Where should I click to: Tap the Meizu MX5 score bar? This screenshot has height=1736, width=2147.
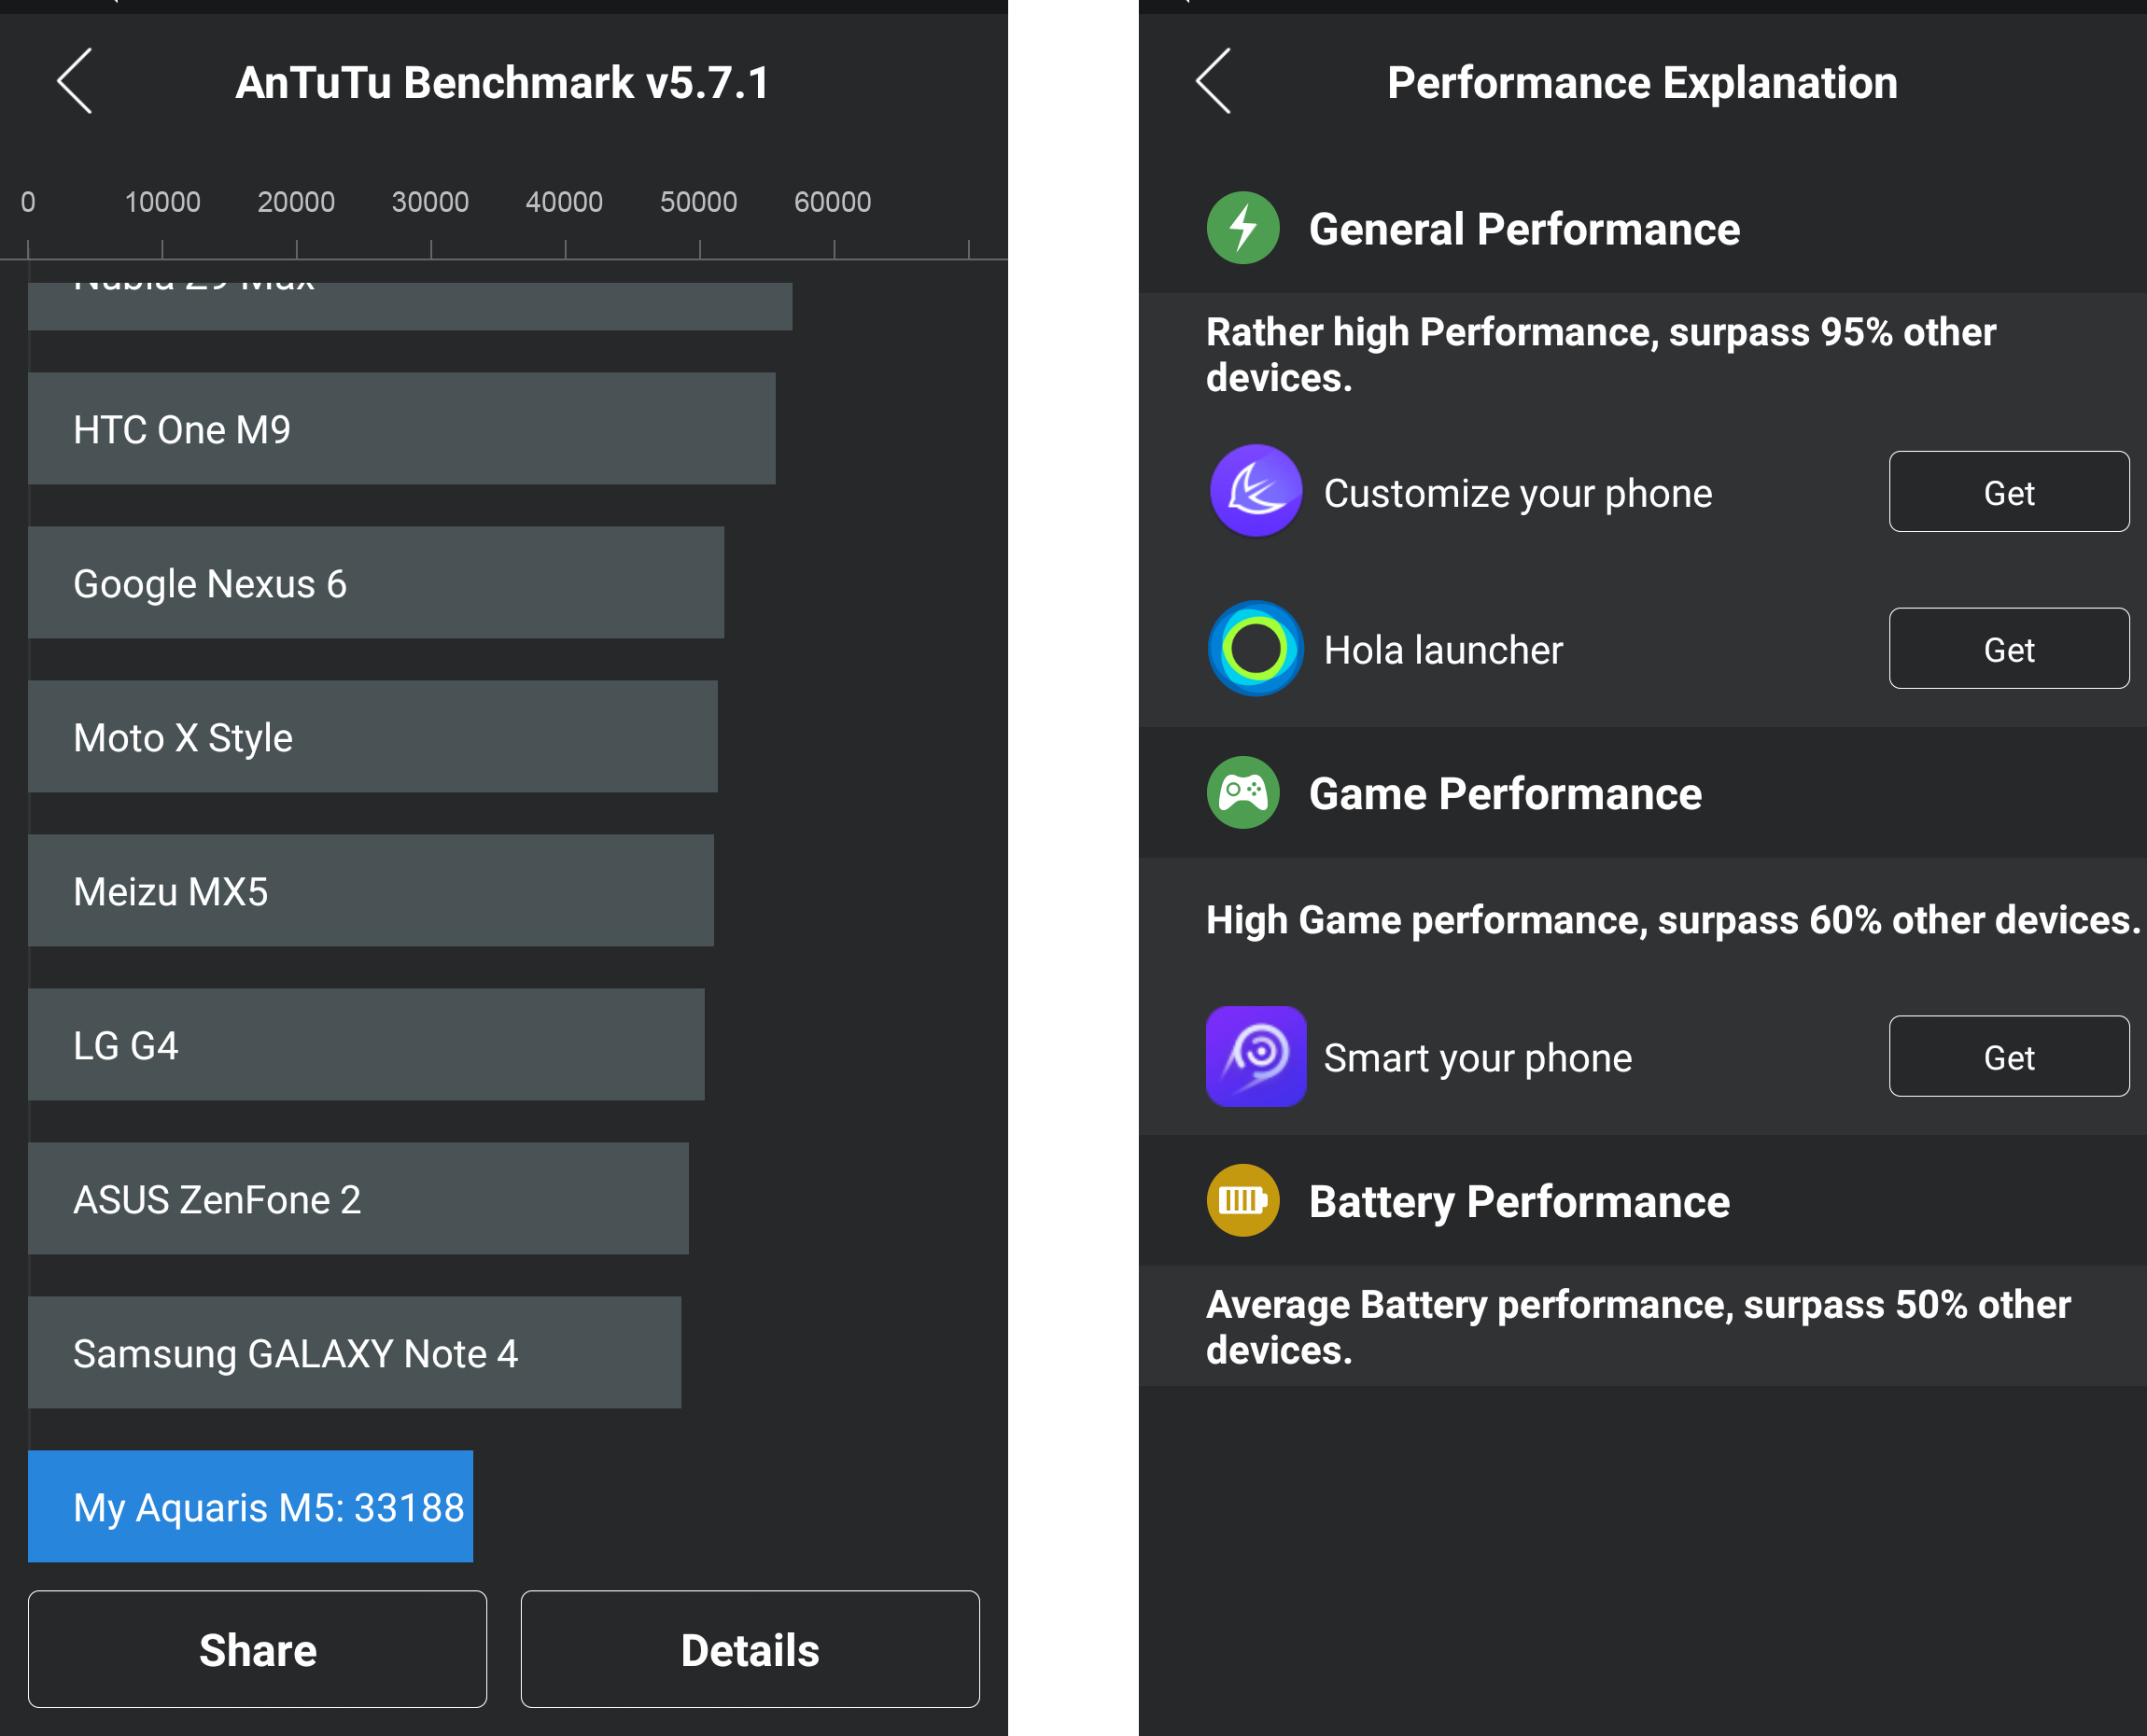click(370, 891)
